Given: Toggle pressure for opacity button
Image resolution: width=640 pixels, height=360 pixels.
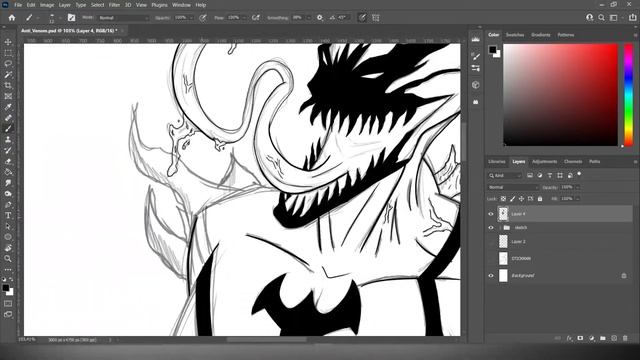Looking at the screenshot, I should tap(203, 18).
